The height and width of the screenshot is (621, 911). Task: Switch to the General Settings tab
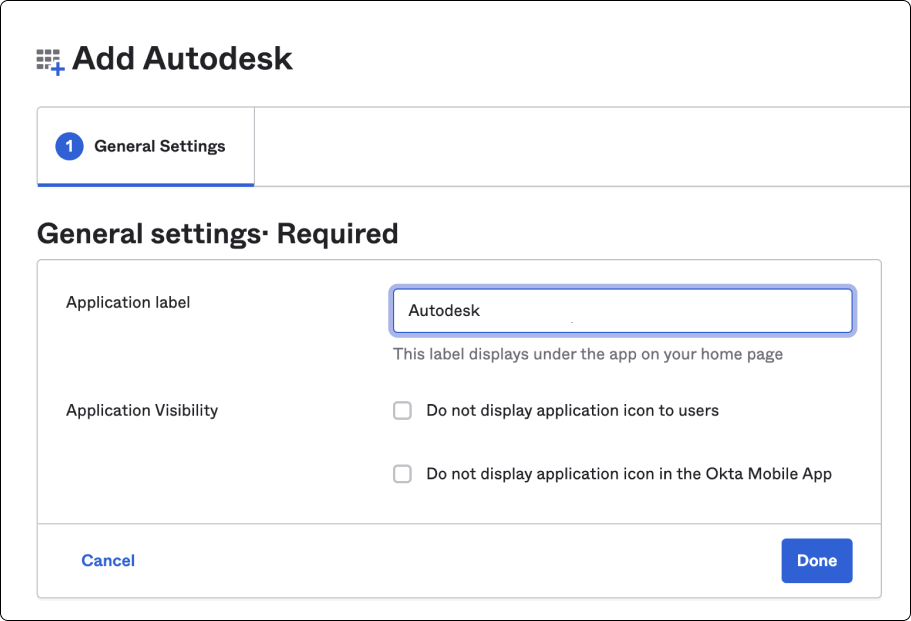tap(145, 146)
